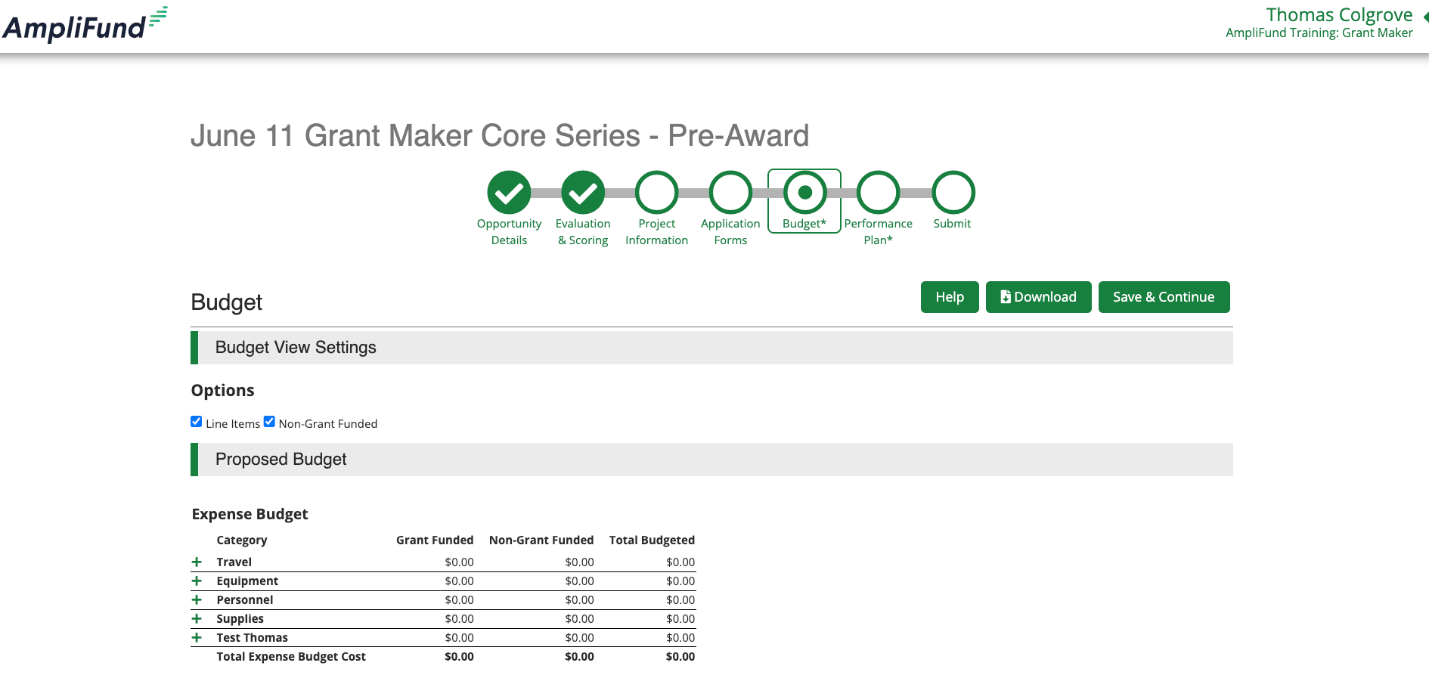This screenshot has width=1429, height=675.
Task: Go to Opportunity Details step circle
Action: 509,192
